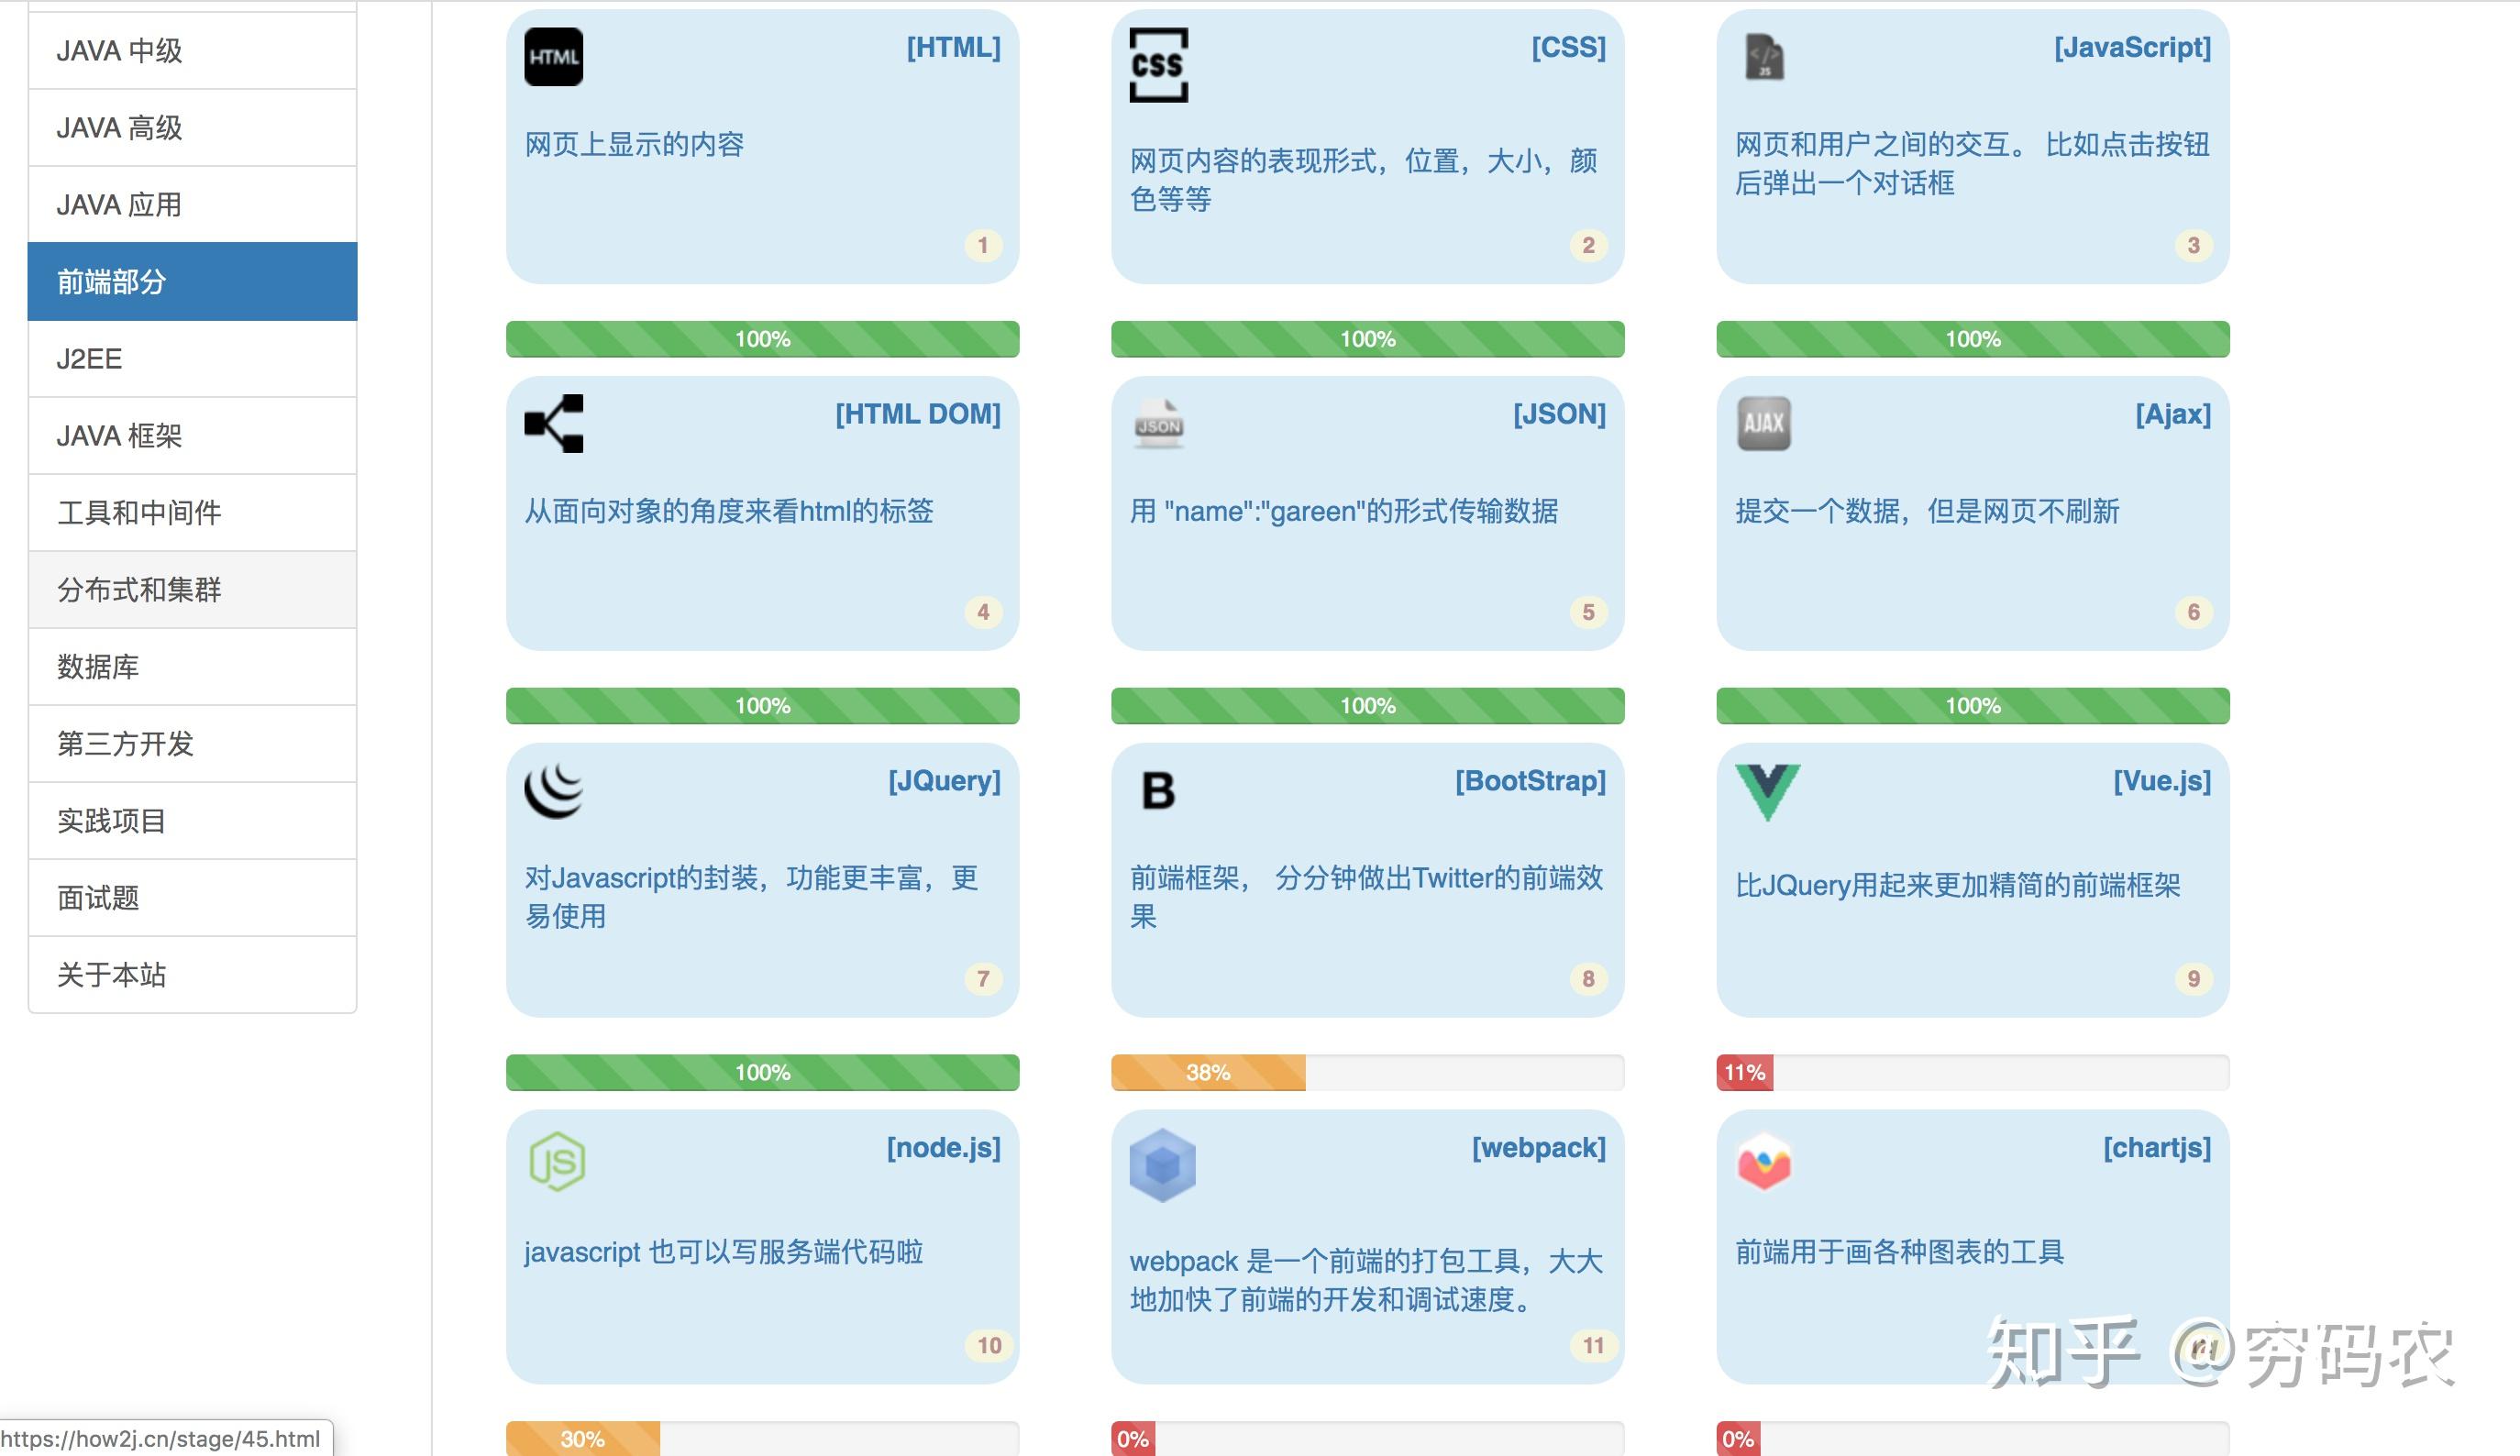Open the JAVA 中级 sidebar item

coord(192,50)
